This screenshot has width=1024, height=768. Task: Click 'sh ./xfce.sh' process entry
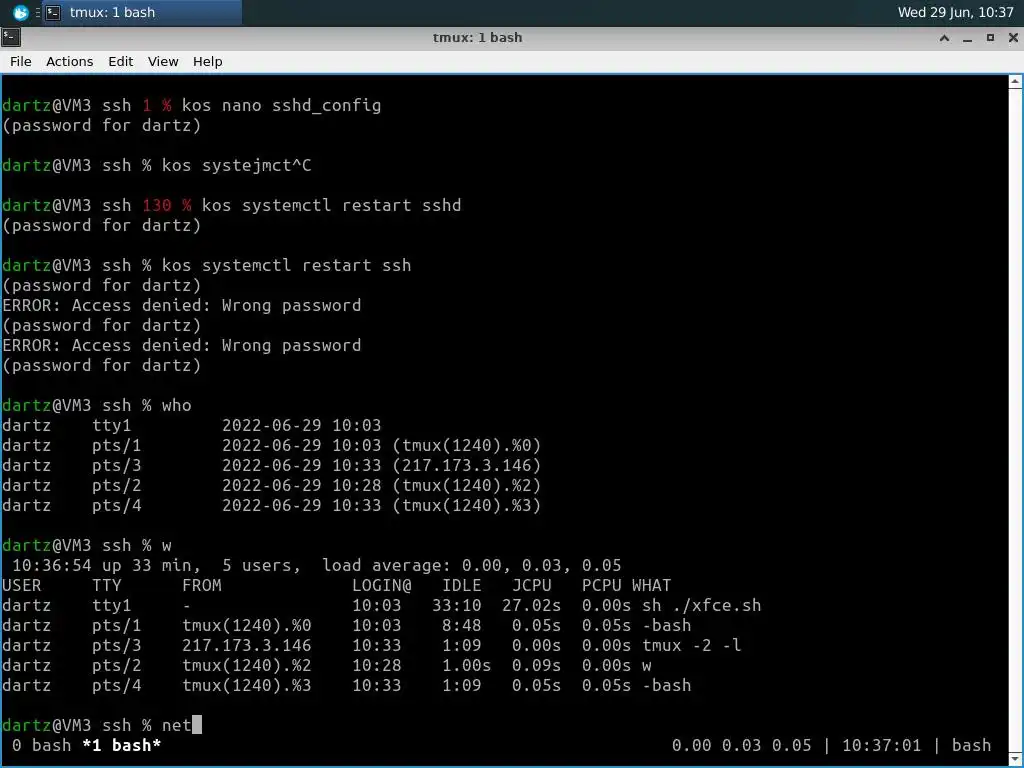click(701, 605)
